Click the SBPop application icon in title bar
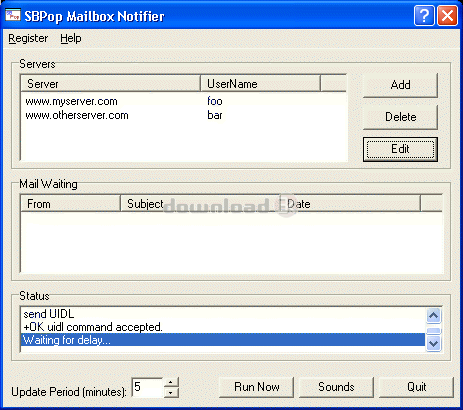The width and height of the screenshot is (463, 410). click(12, 15)
